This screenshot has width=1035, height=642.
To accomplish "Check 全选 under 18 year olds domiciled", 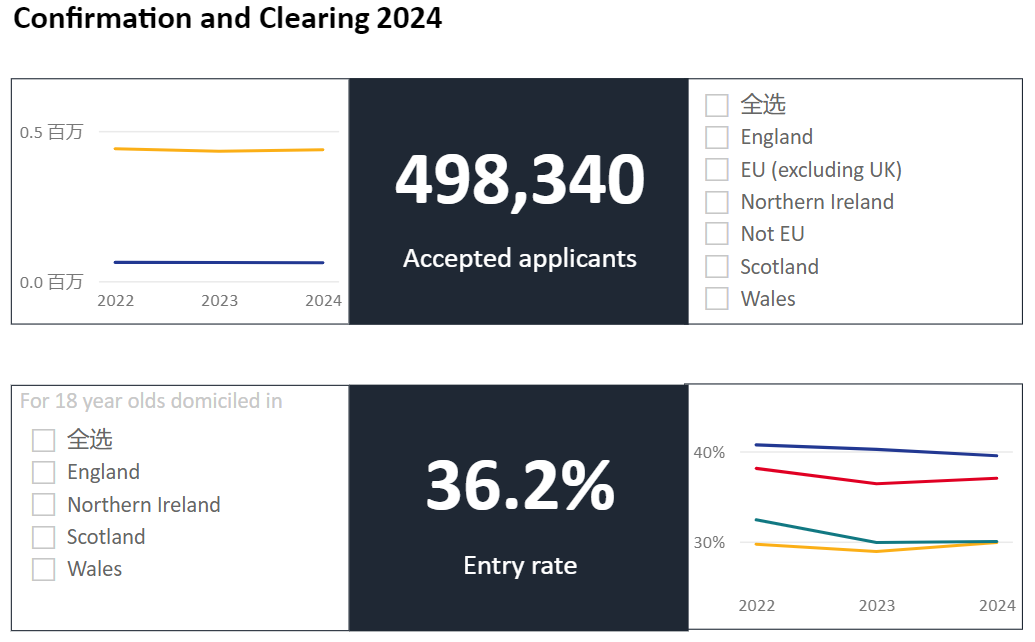I will (x=44, y=440).
